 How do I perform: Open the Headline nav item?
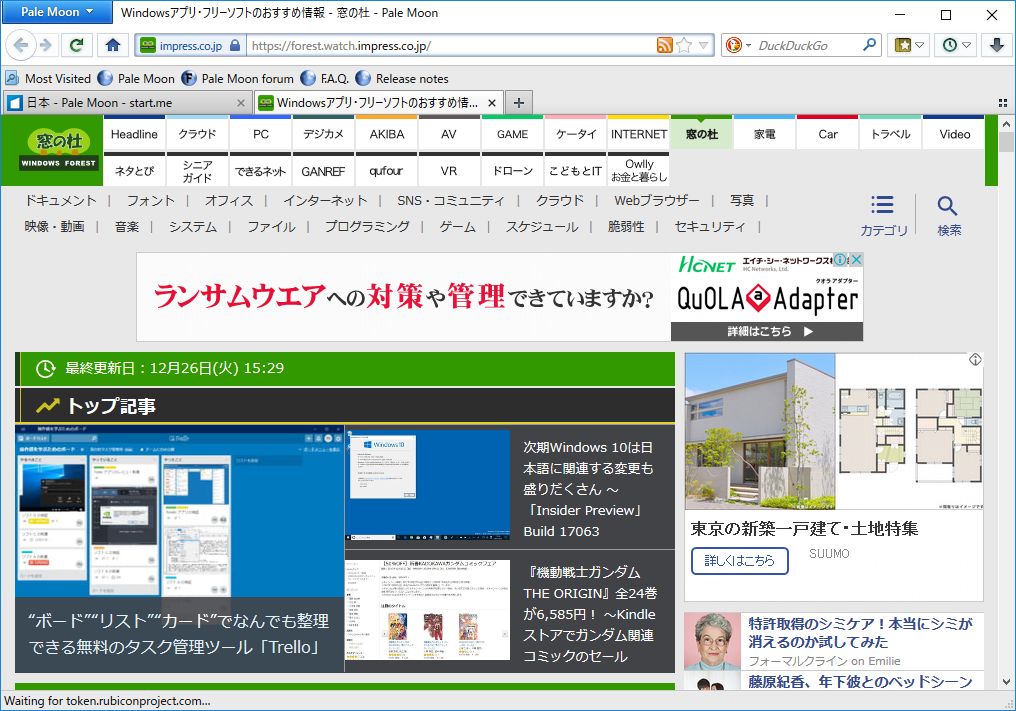(x=134, y=134)
